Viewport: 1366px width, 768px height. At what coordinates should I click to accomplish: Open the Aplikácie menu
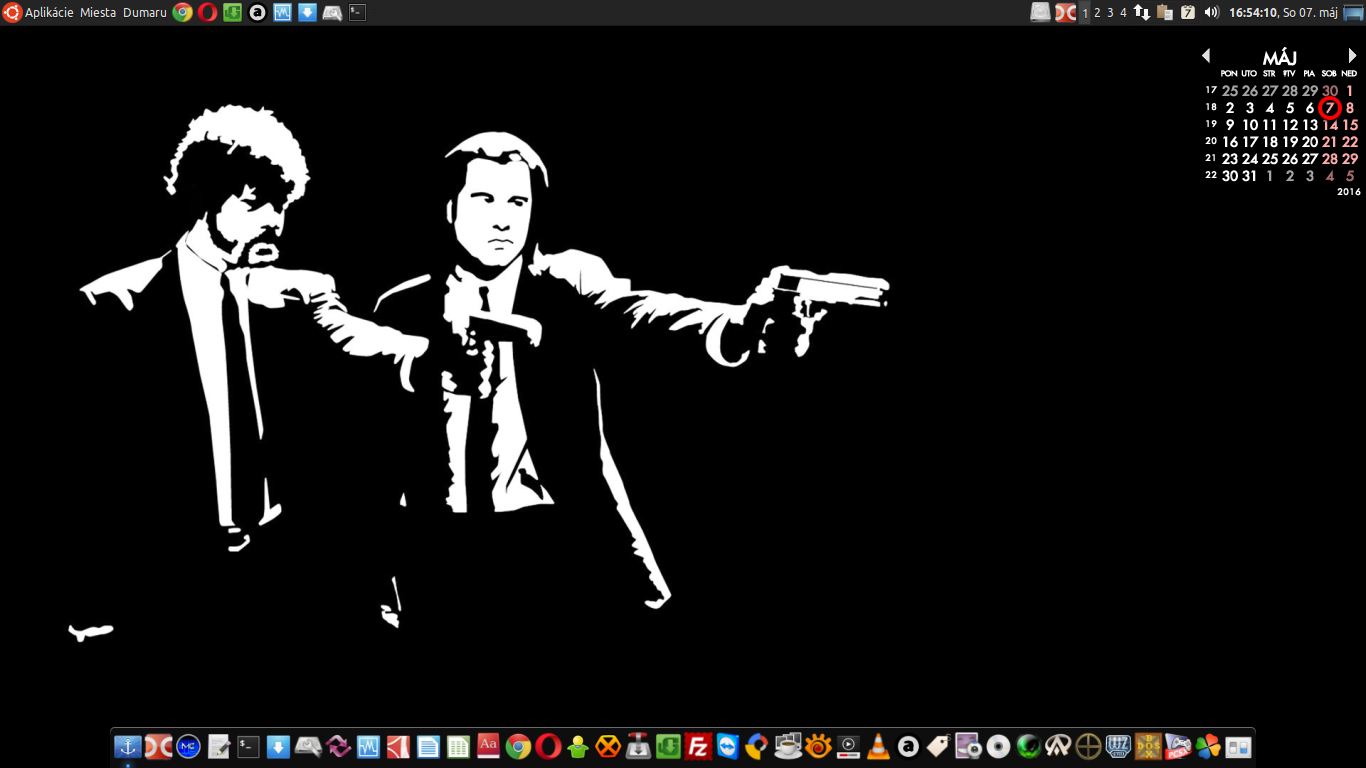(x=49, y=13)
